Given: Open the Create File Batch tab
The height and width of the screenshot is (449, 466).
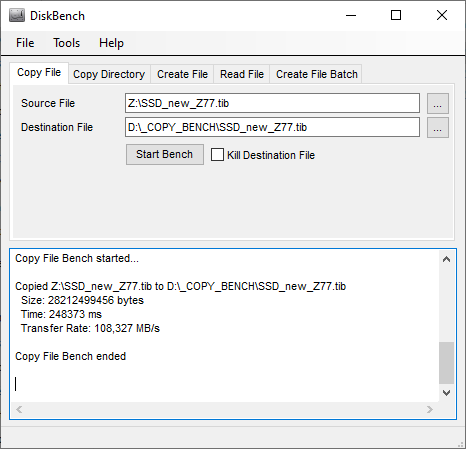Looking at the screenshot, I should [x=317, y=74].
